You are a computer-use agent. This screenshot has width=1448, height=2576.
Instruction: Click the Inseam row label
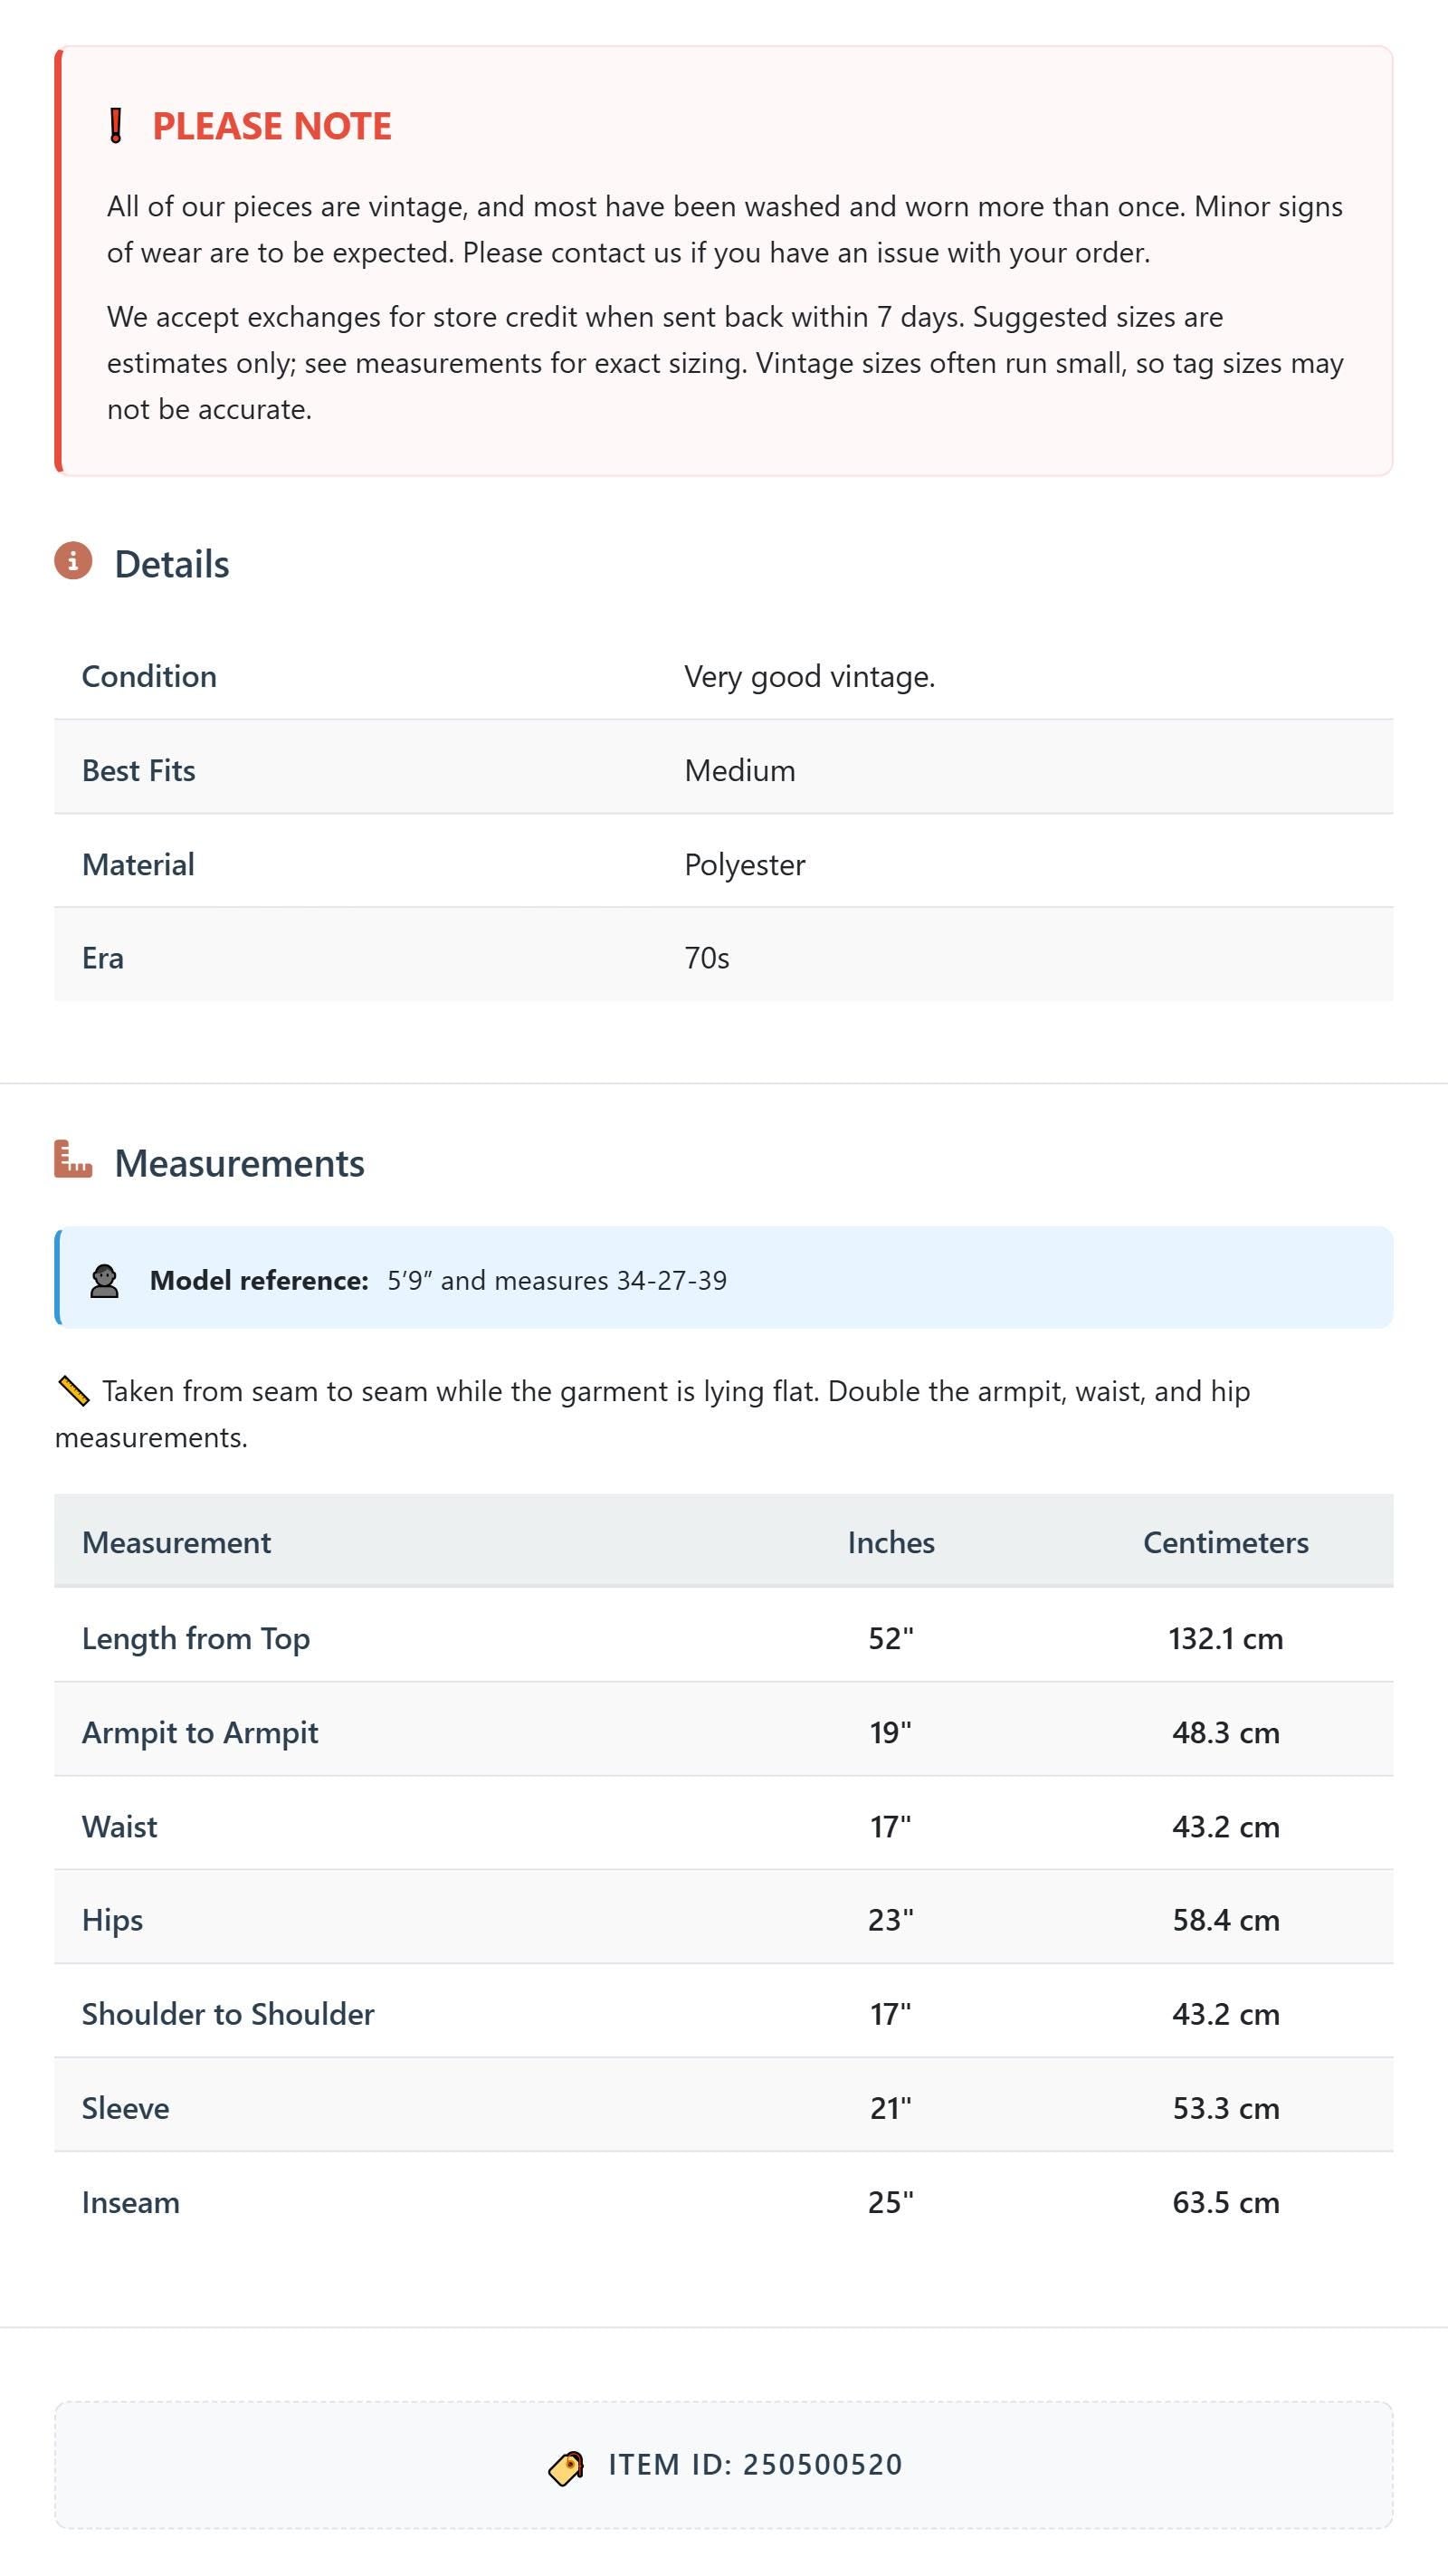[x=131, y=2202]
